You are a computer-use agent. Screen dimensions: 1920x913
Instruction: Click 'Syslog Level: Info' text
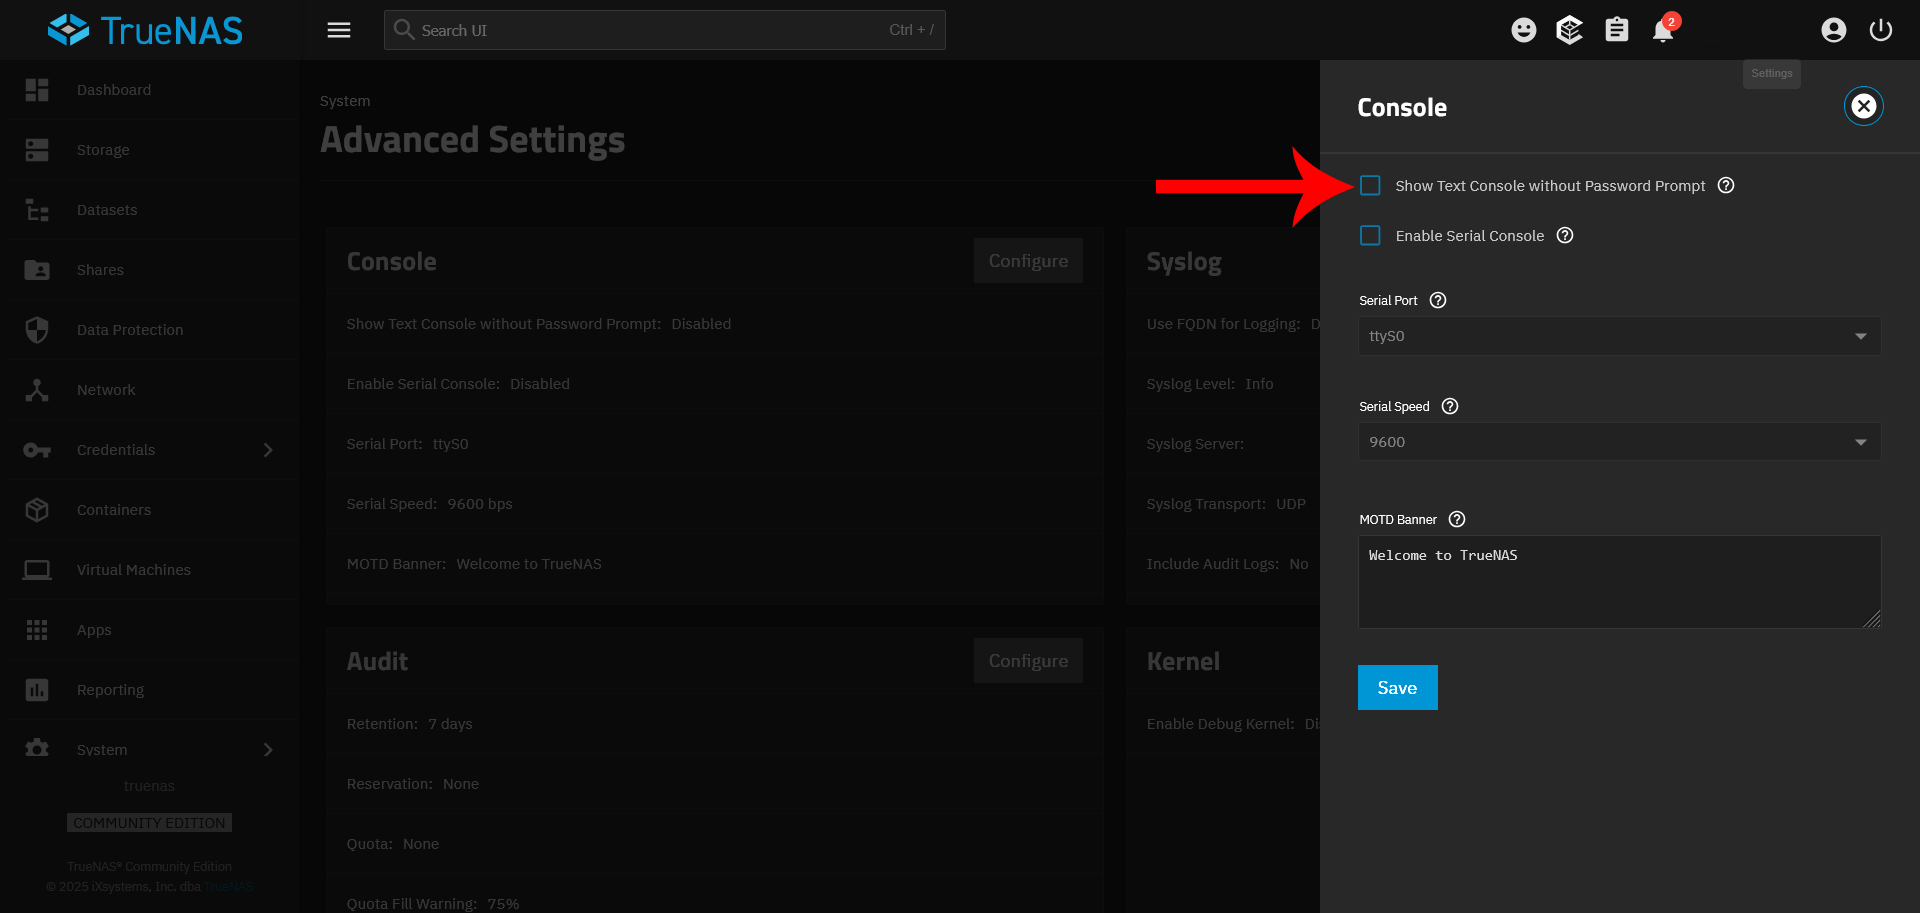[1210, 384]
